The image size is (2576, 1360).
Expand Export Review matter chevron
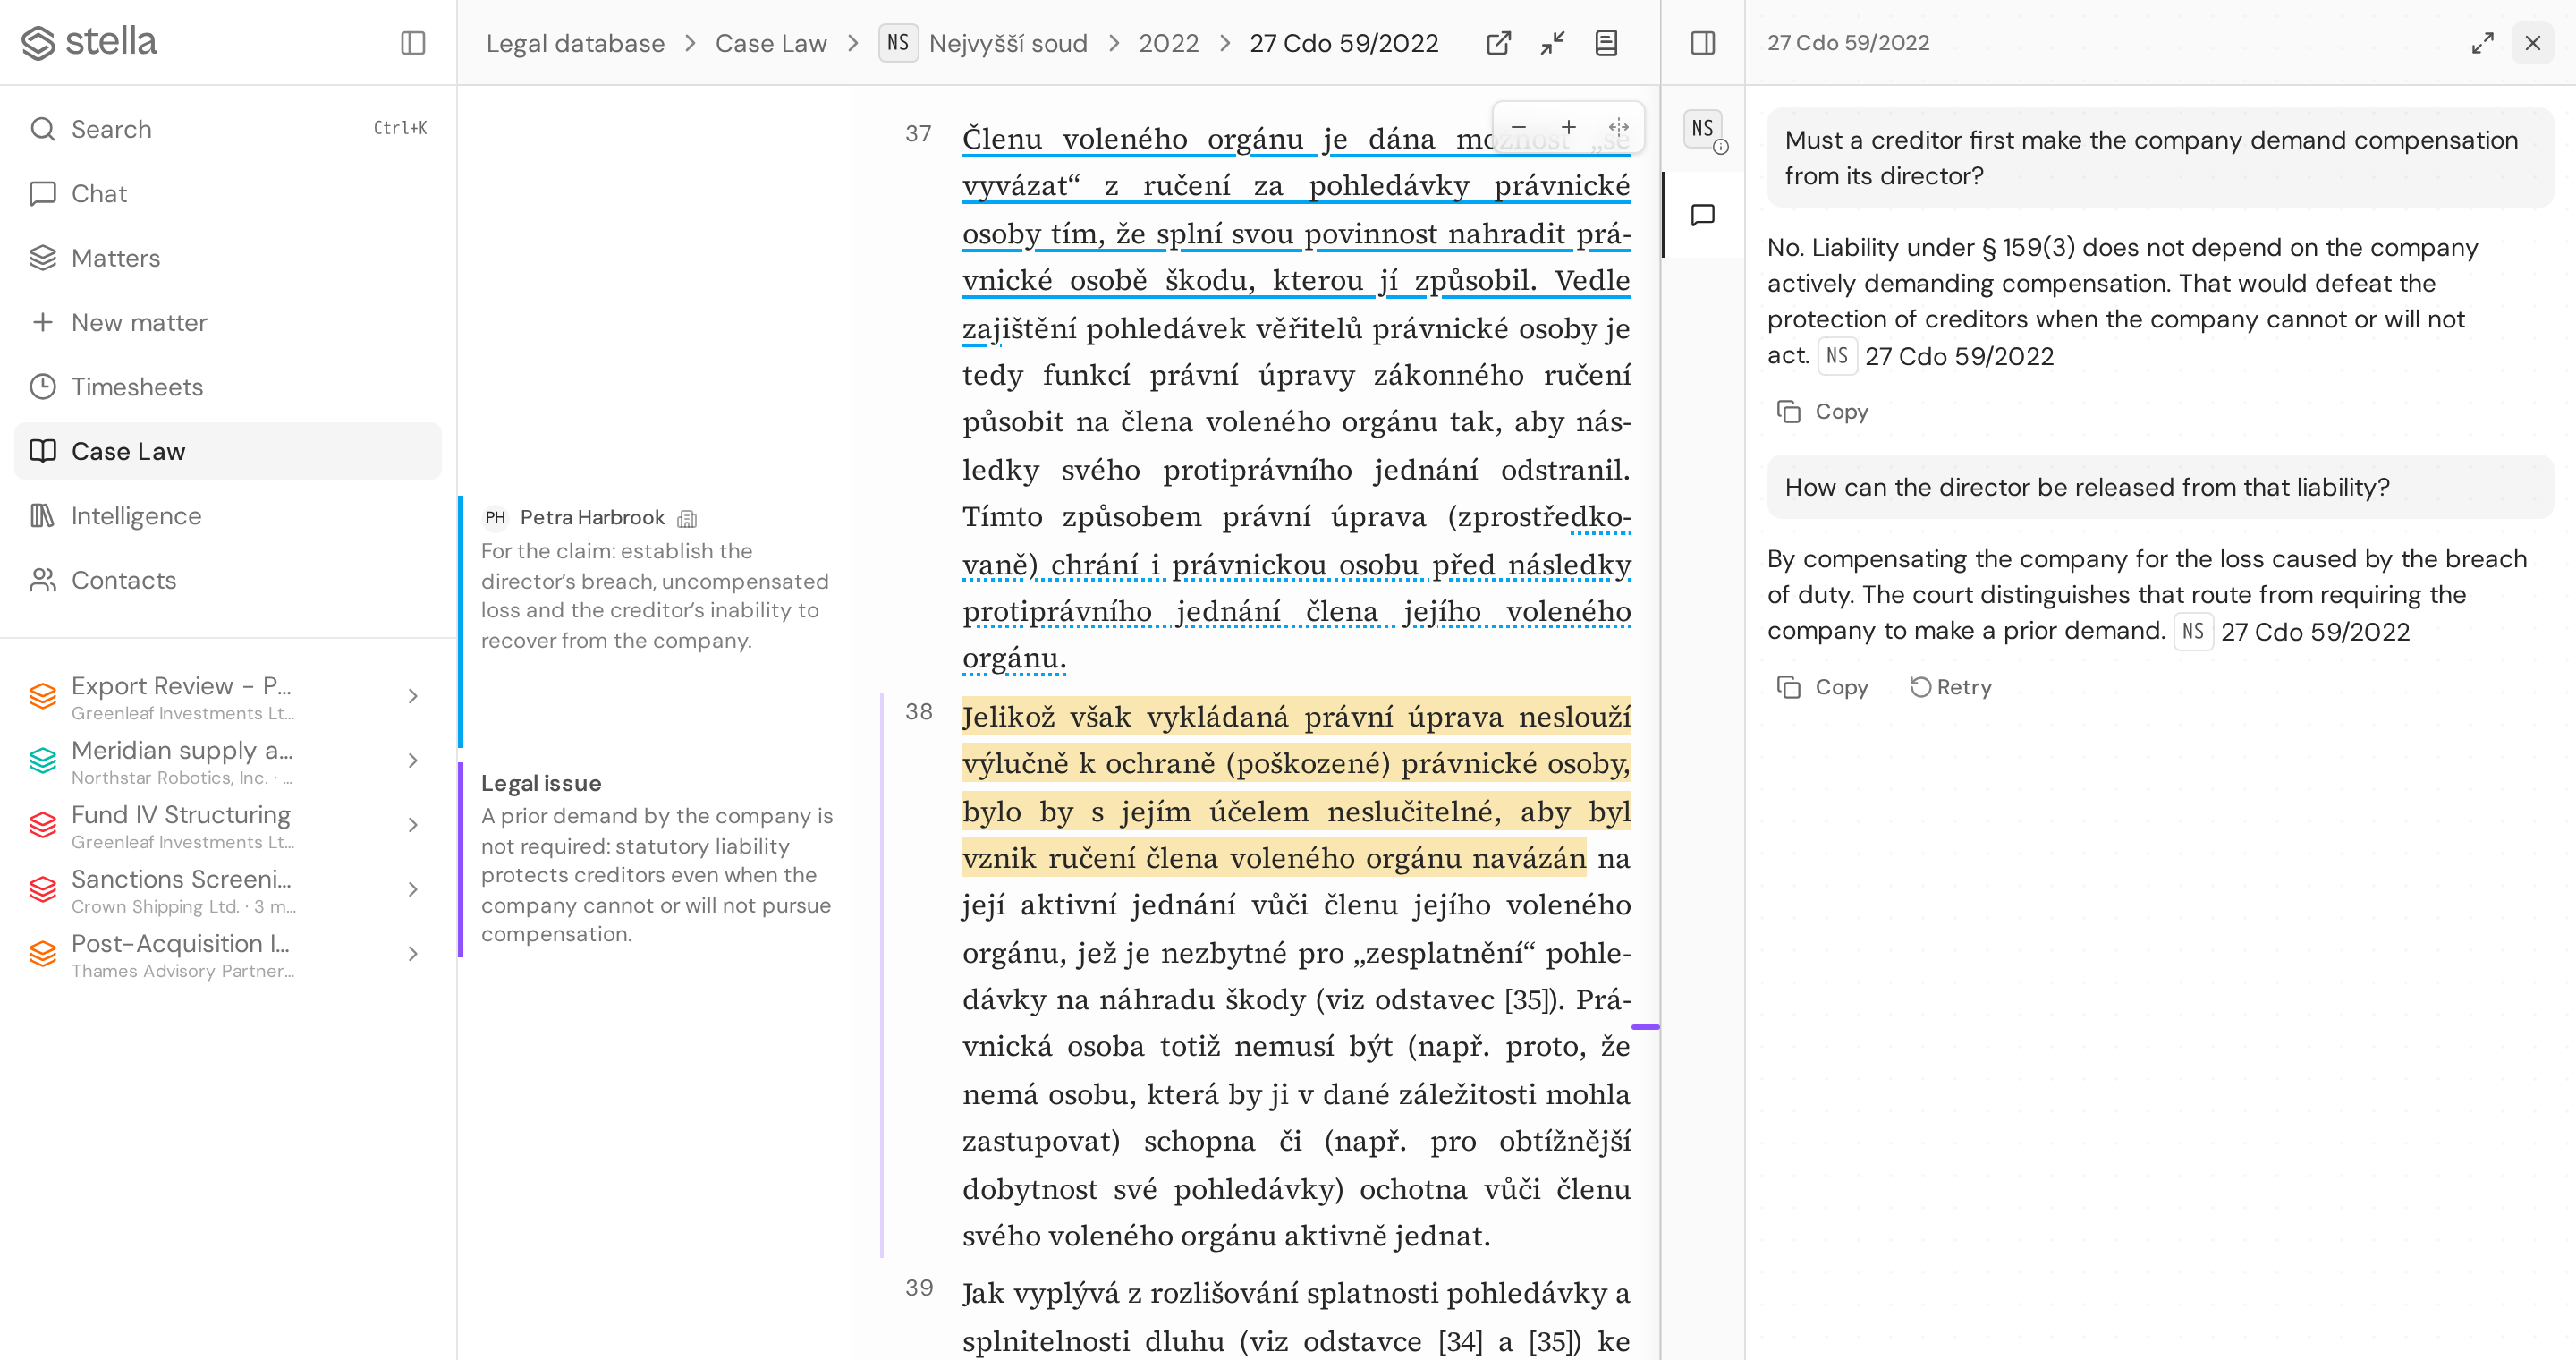(413, 696)
